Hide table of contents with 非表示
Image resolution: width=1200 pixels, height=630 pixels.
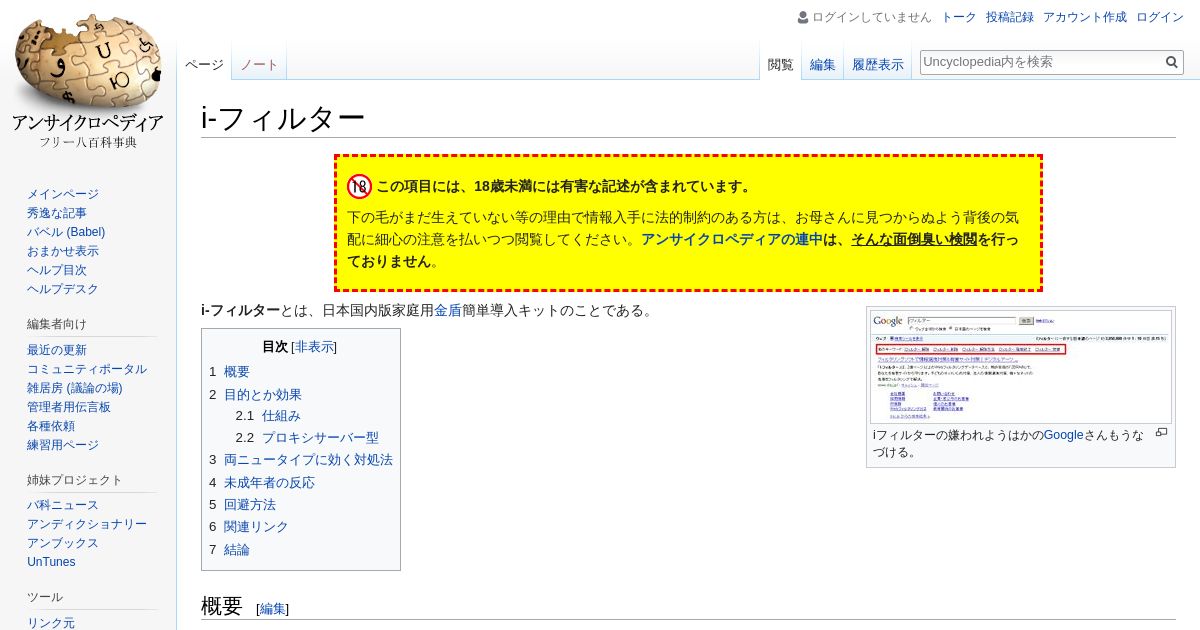[315, 347]
